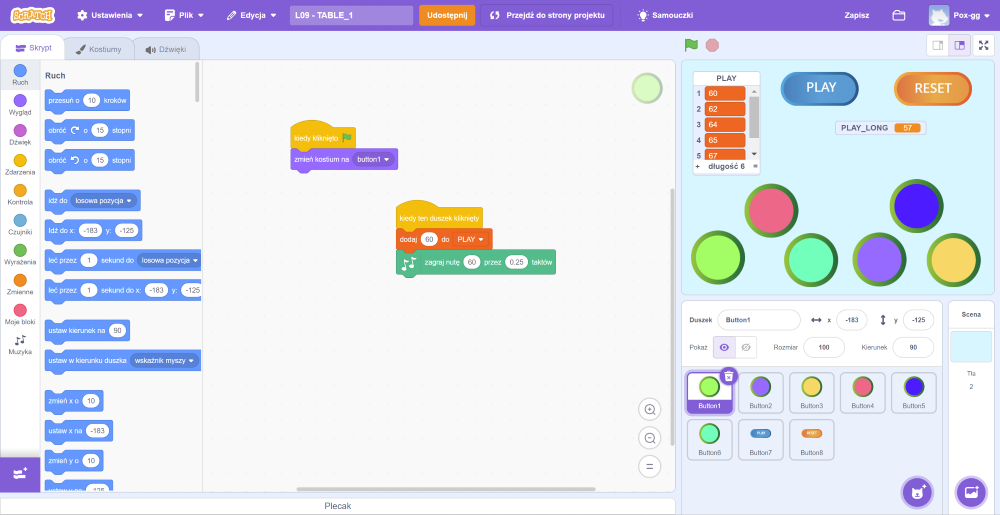This screenshot has width=1000, height=515.
Task: Select Button7 PLAY sprite thumbnail
Action: click(x=760, y=439)
